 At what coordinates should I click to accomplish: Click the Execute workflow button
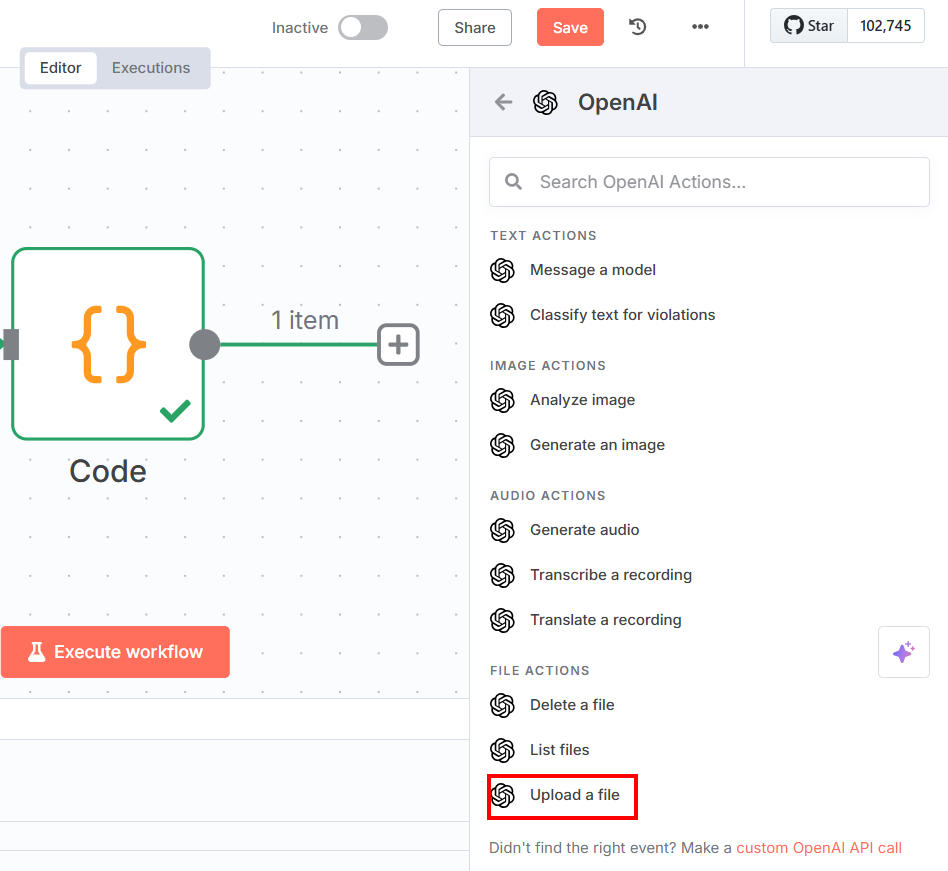[x=115, y=652]
